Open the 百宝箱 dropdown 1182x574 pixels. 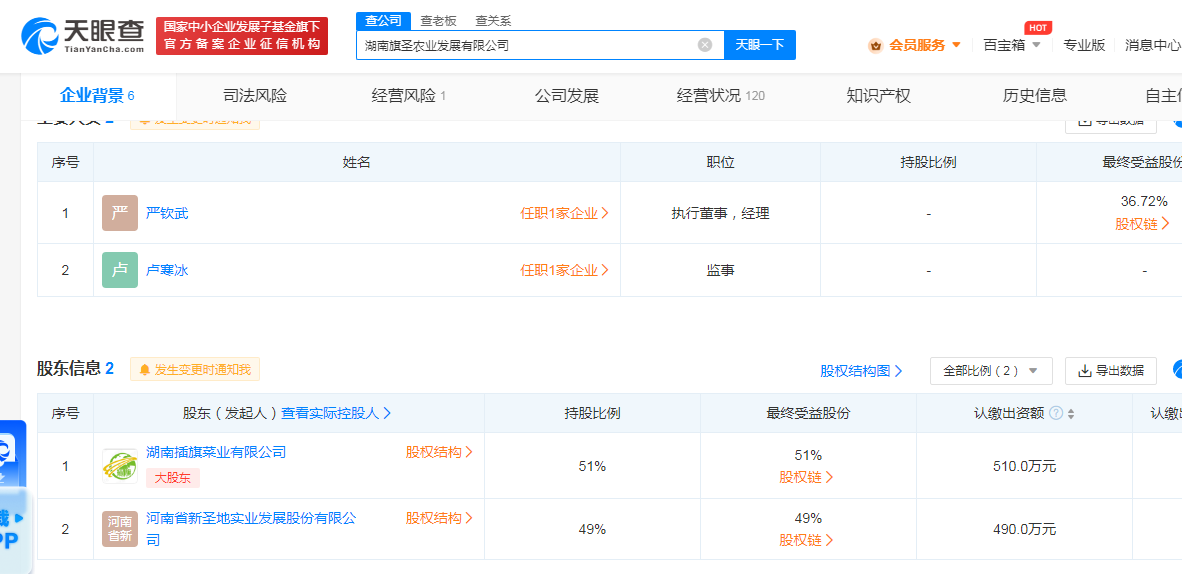click(1012, 45)
